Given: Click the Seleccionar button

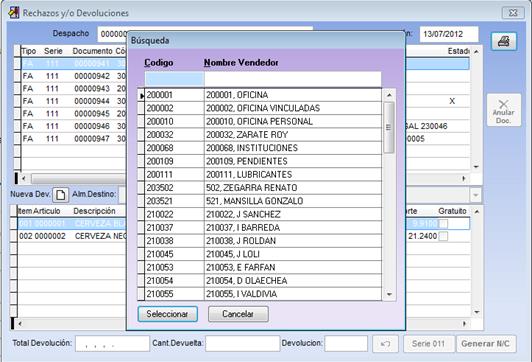Looking at the screenshot, I should [168, 314].
